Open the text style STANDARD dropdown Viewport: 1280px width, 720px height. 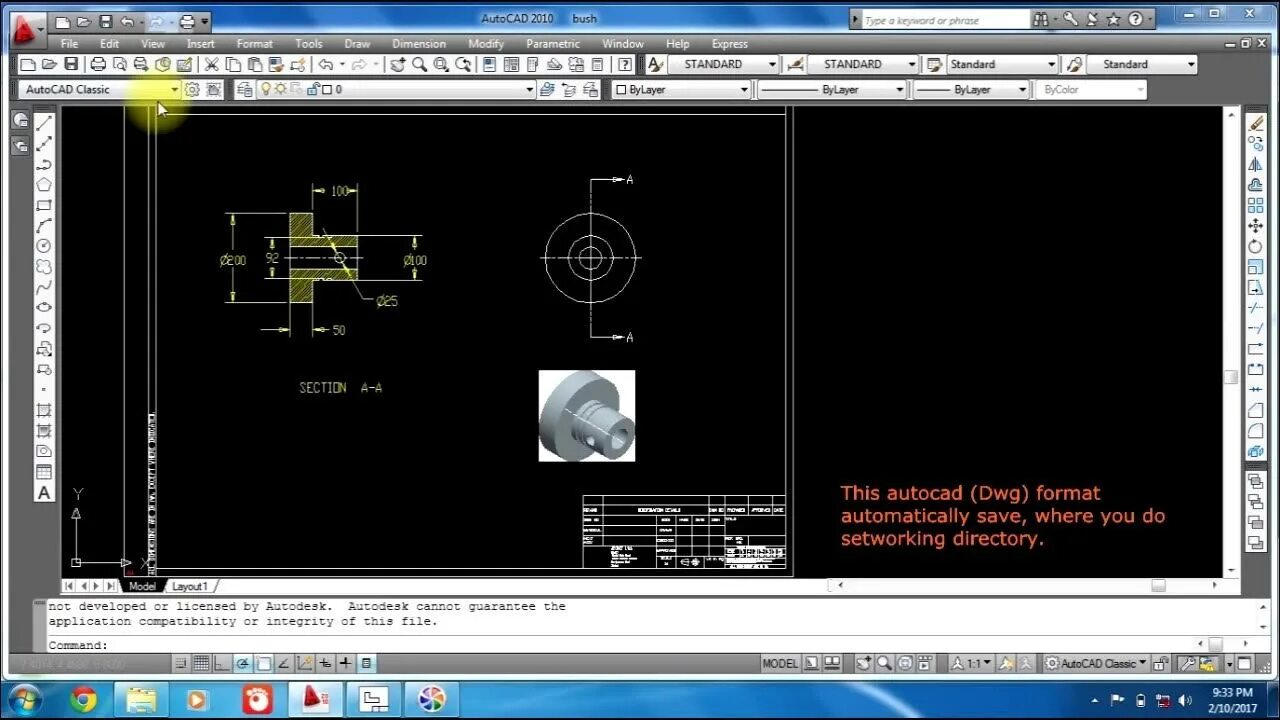click(724, 64)
